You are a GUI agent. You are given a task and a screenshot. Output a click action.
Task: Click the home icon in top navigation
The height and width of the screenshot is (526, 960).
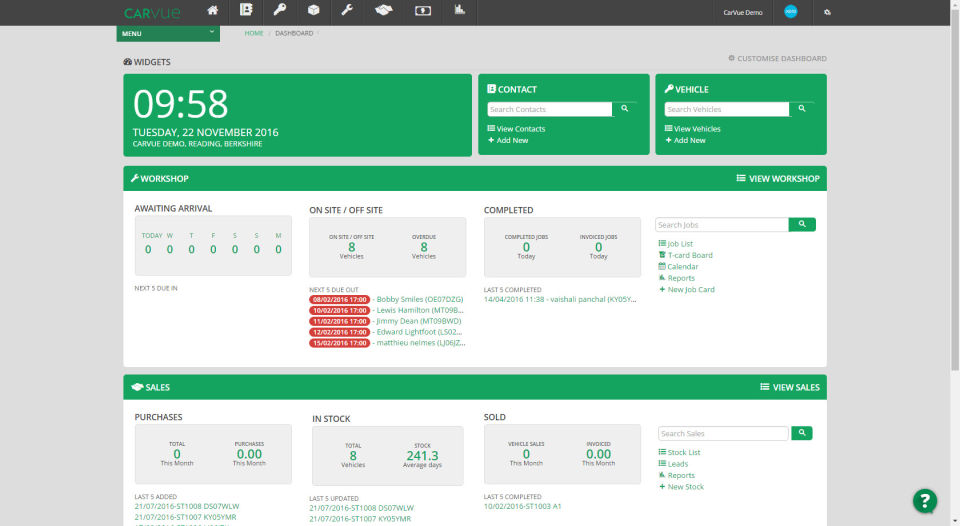(x=212, y=12)
